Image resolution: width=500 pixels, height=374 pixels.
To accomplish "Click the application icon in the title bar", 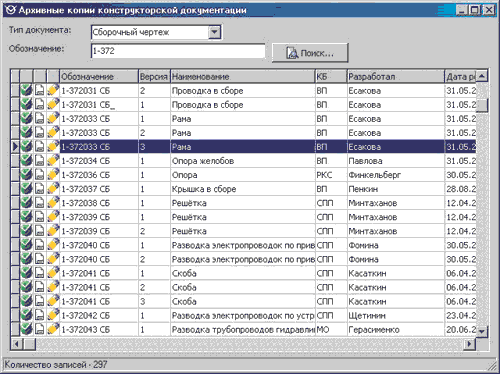I will 11,10.
